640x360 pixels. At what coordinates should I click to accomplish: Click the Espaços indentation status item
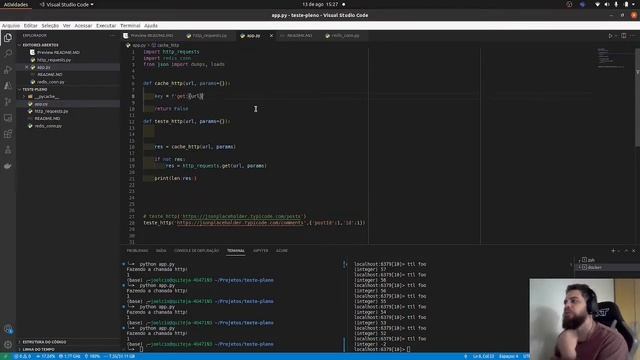coord(509,356)
